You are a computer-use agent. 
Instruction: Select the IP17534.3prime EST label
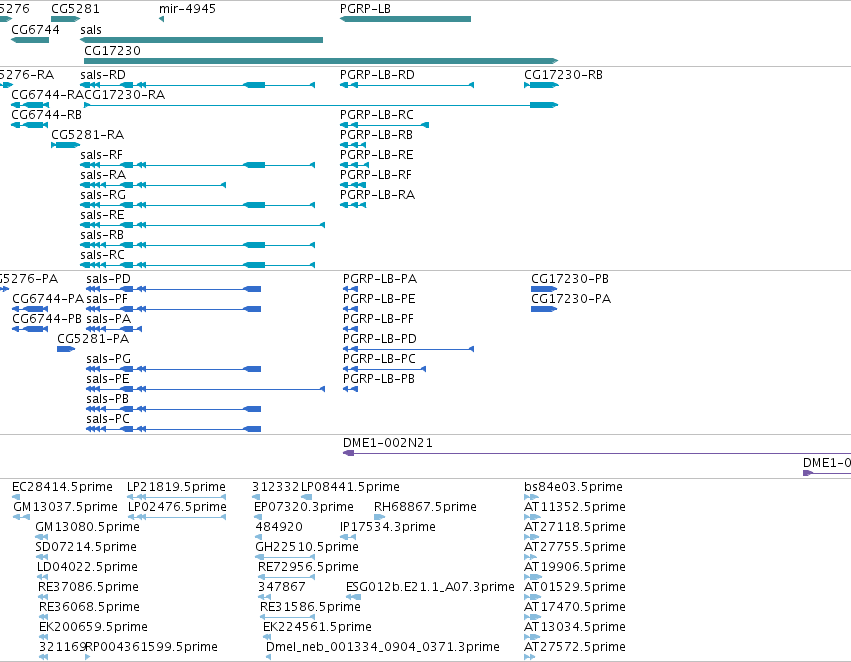(x=388, y=527)
